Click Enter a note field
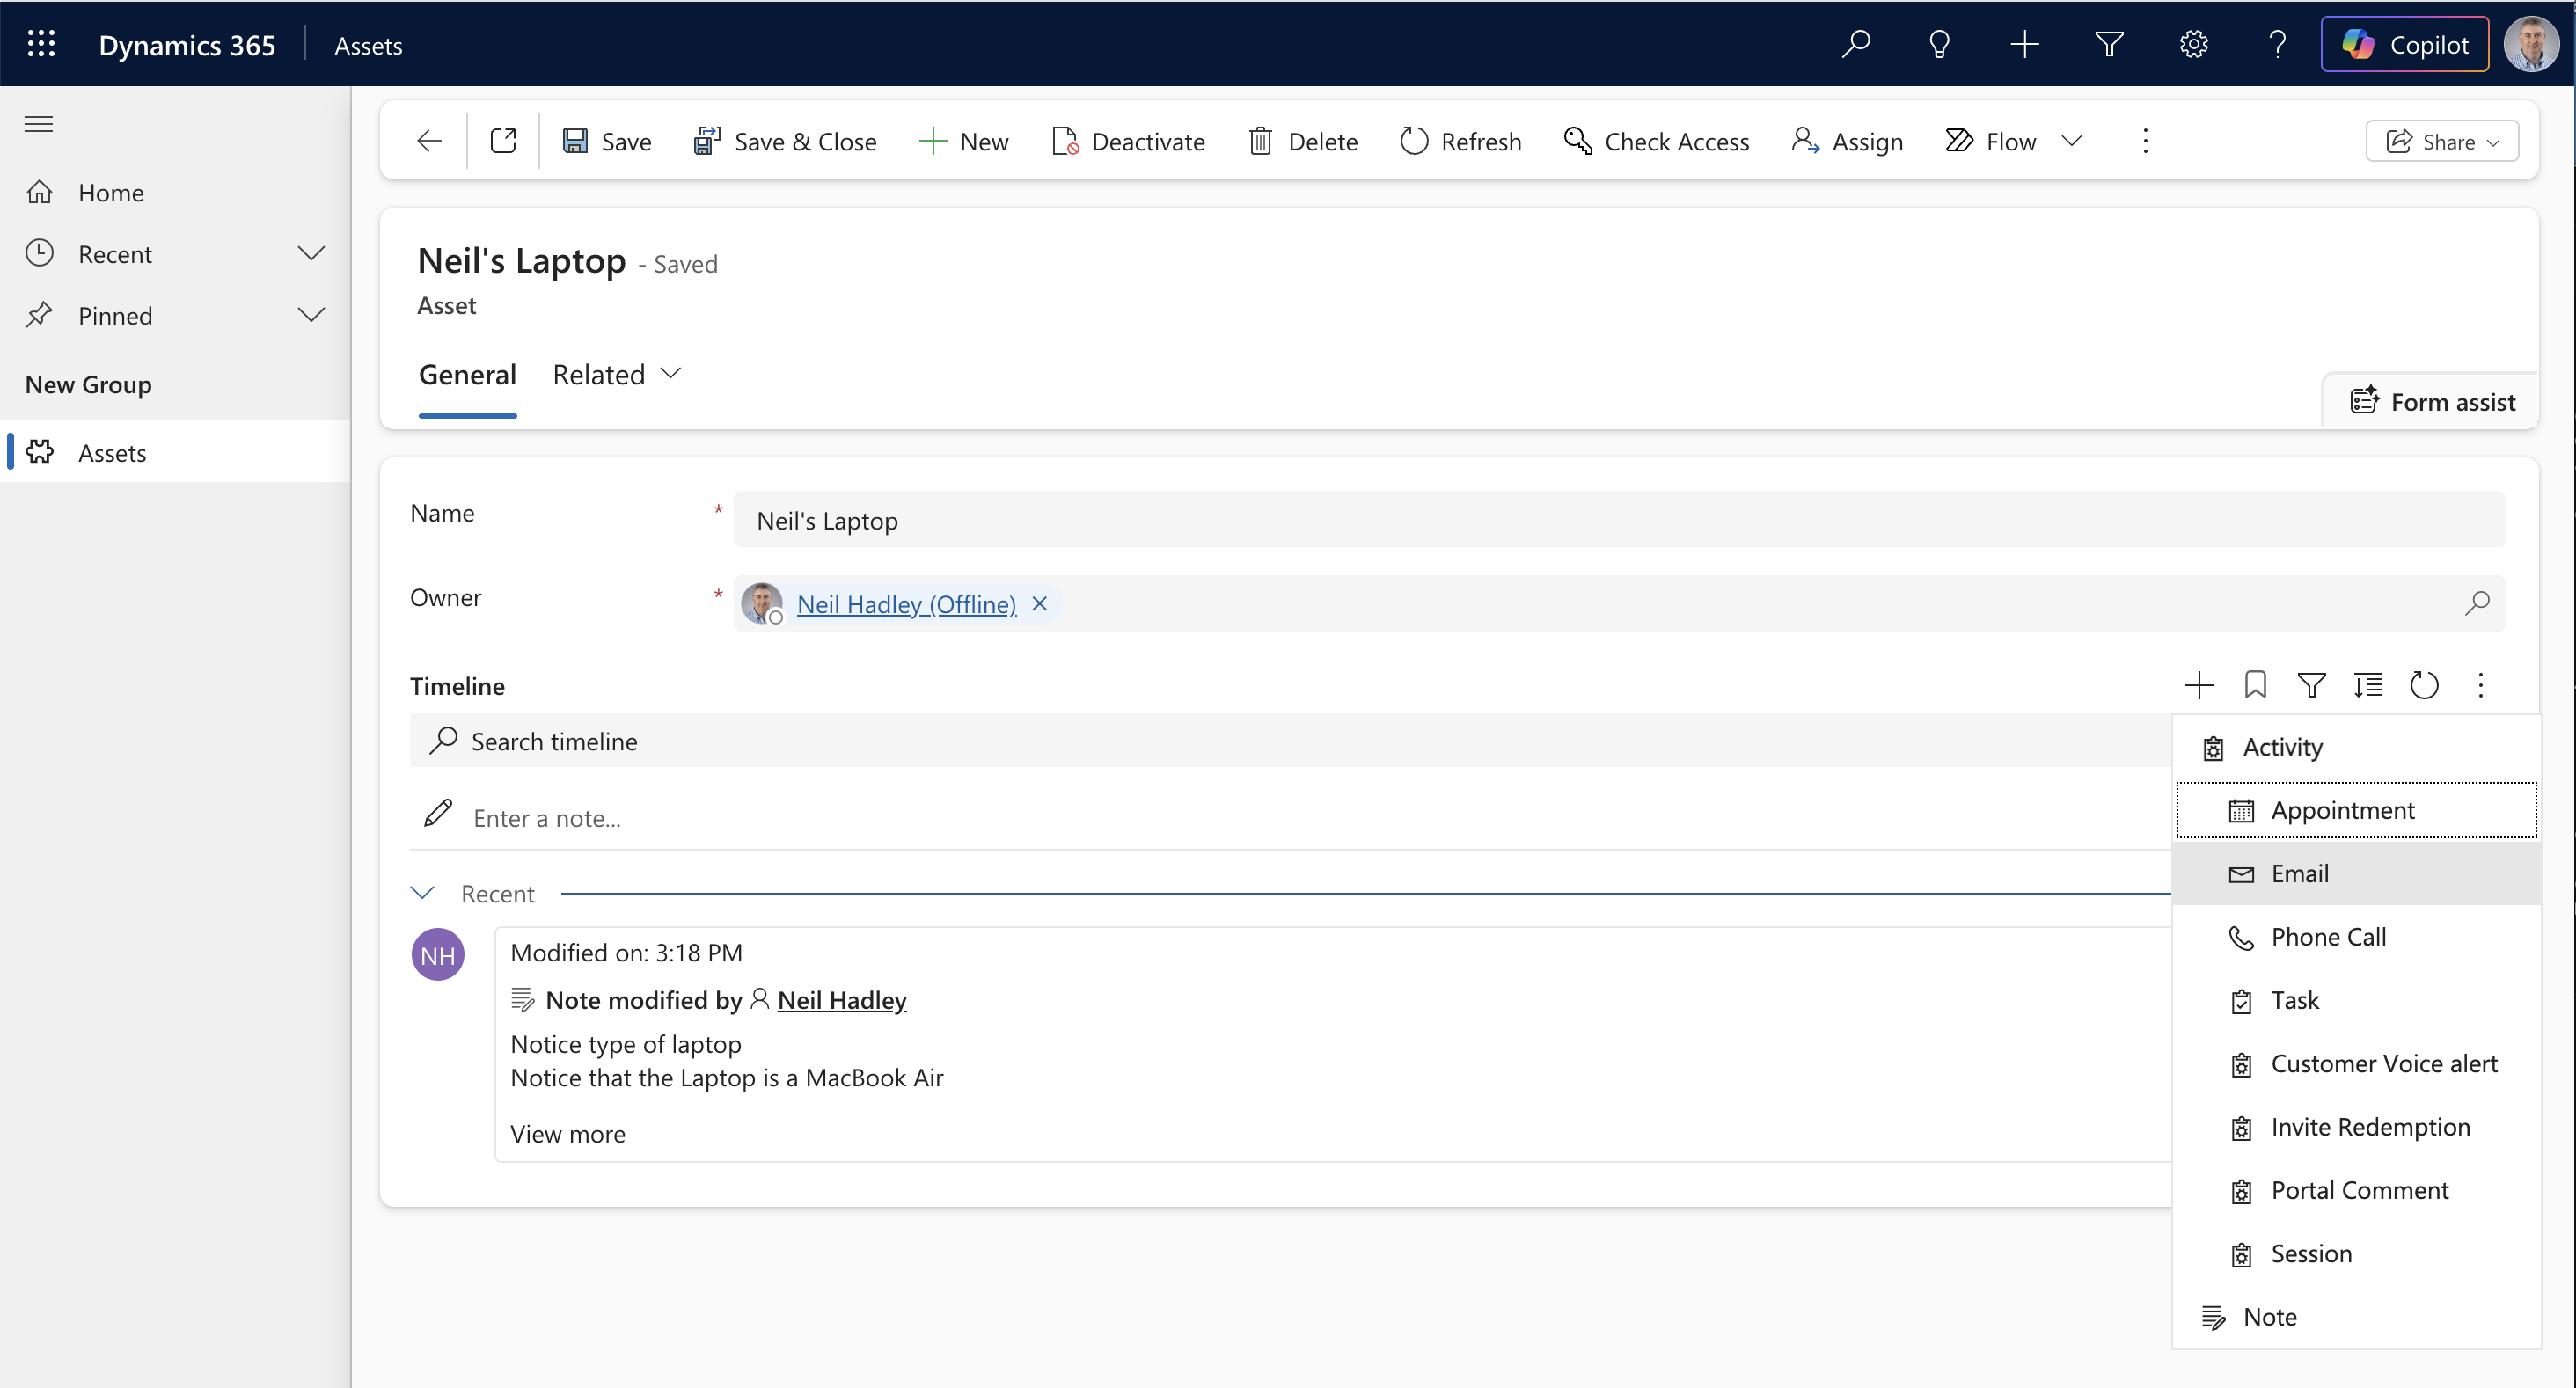 (1288, 817)
